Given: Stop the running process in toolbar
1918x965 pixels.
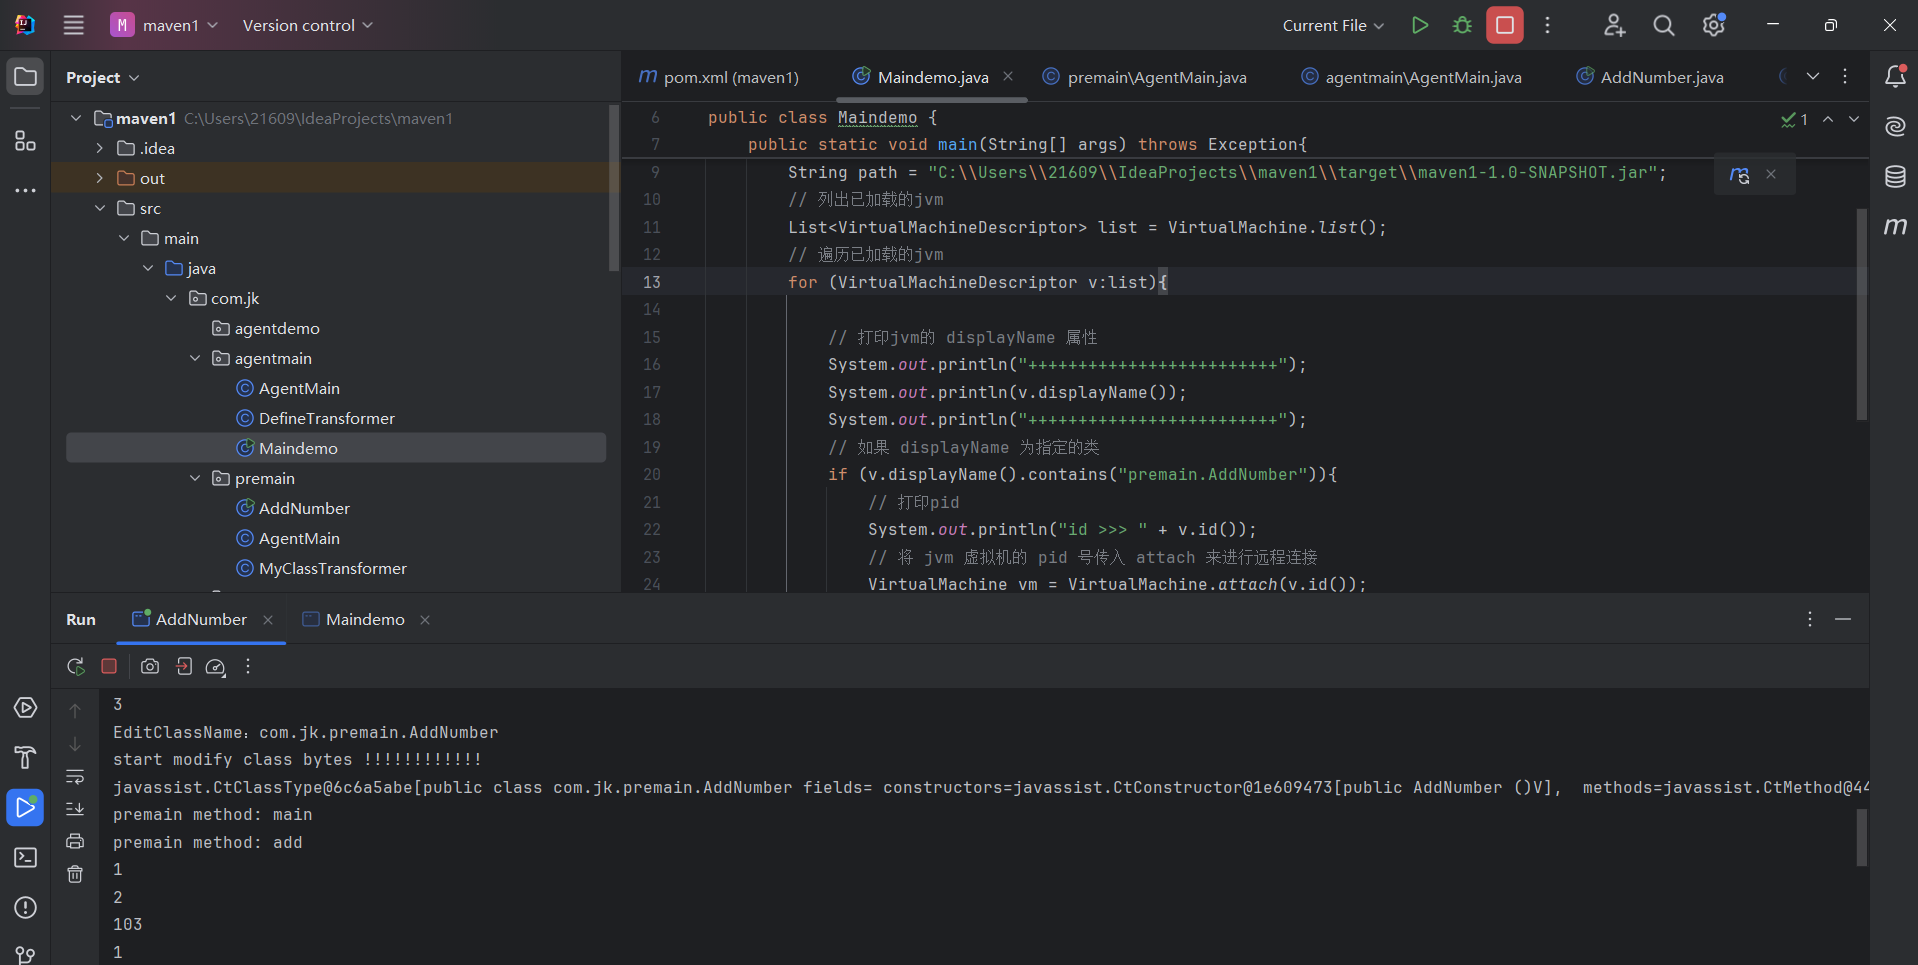Looking at the screenshot, I should pos(1505,25).
